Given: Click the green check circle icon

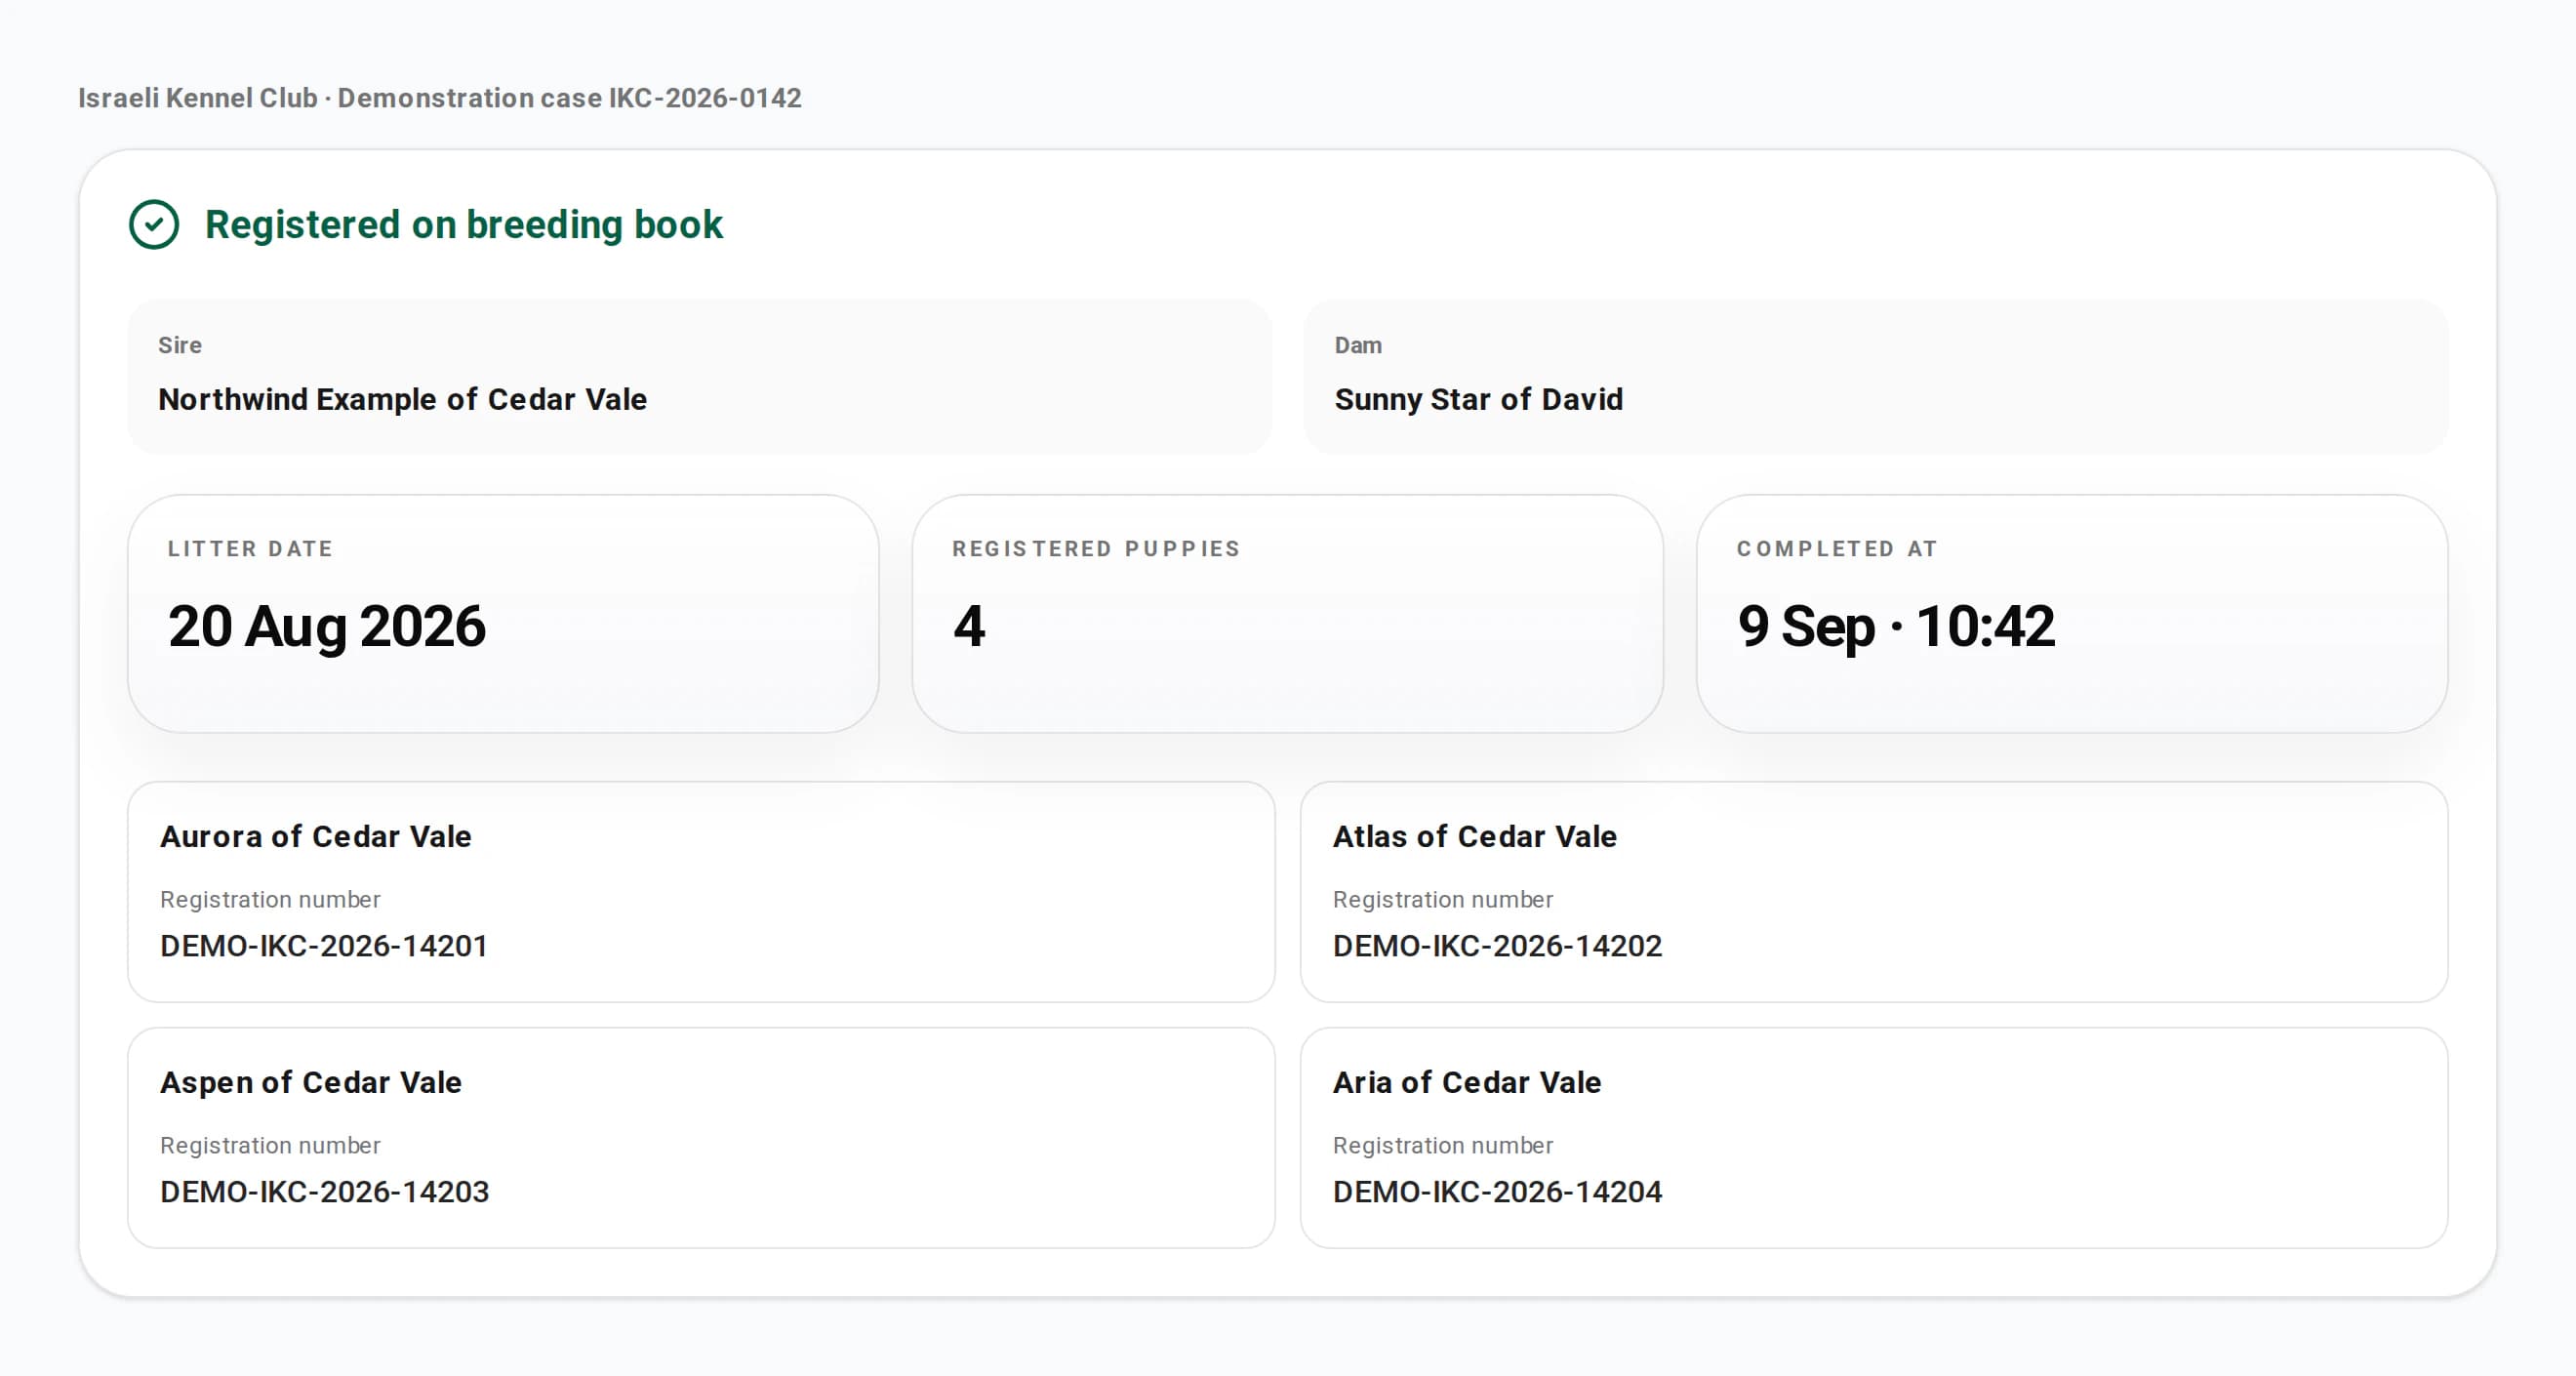Looking at the screenshot, I should click(x=154, y=225).
